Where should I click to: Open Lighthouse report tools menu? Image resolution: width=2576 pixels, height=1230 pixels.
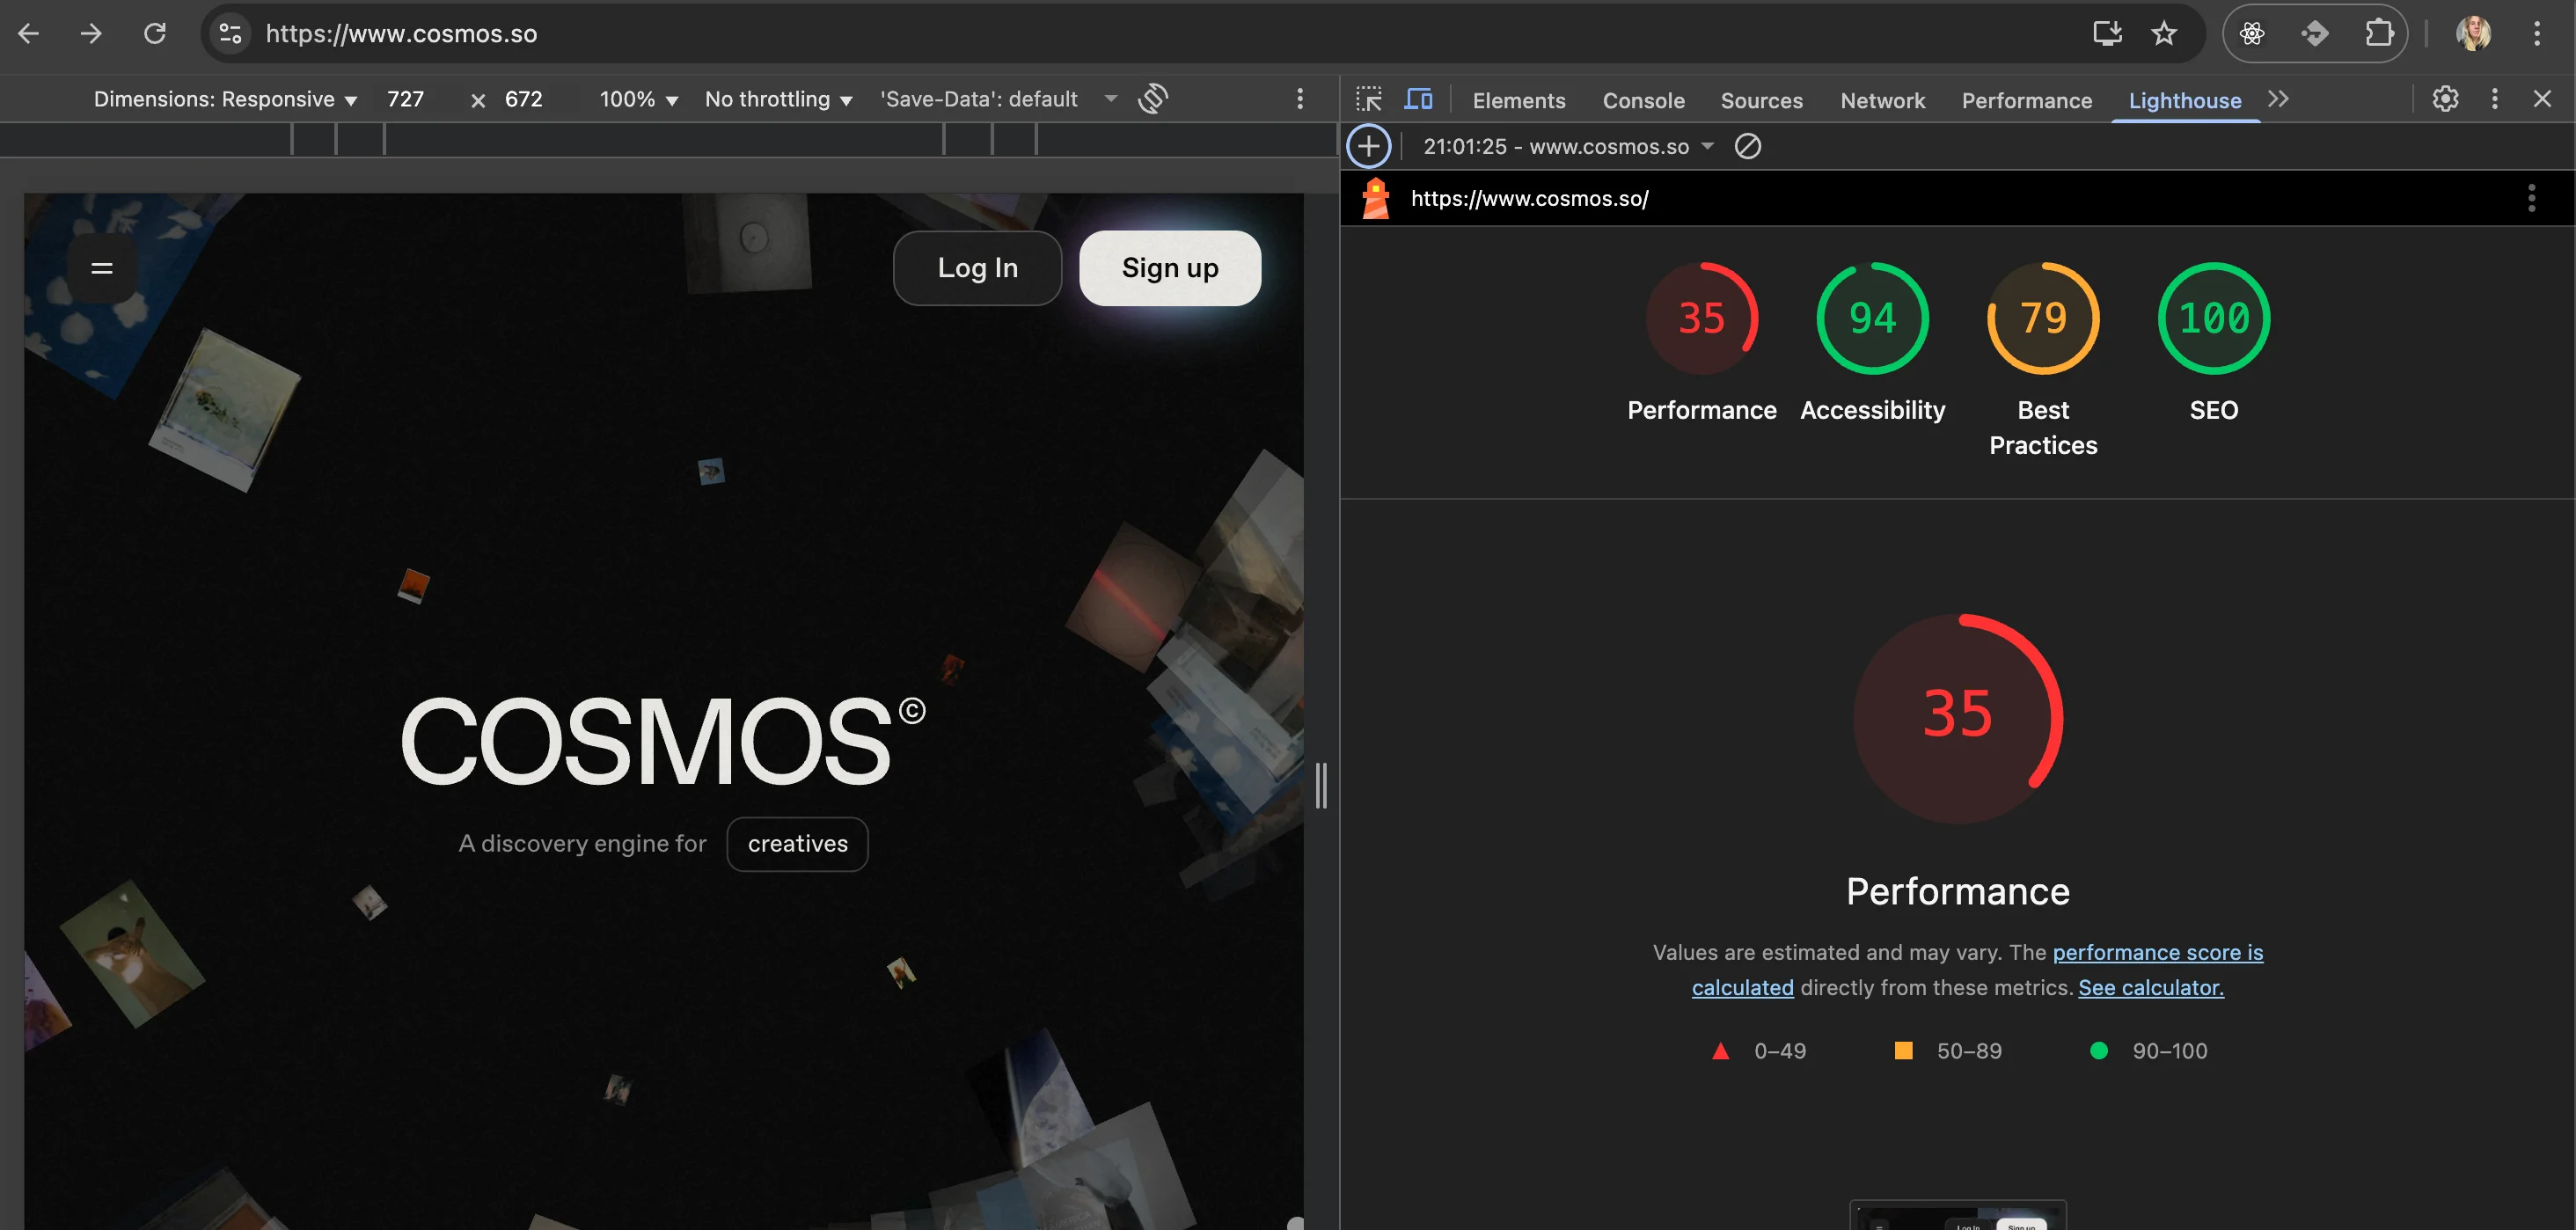pyautogui.click(x=2531, y=198)
